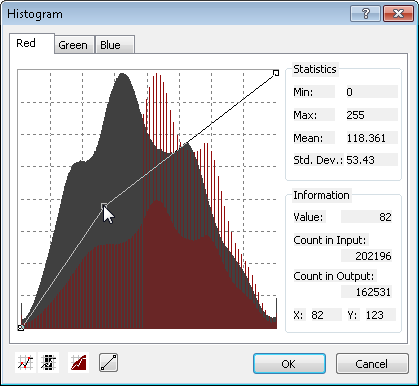Toggle the filled dark-red histogram display icon

click(x=78, y=363)
